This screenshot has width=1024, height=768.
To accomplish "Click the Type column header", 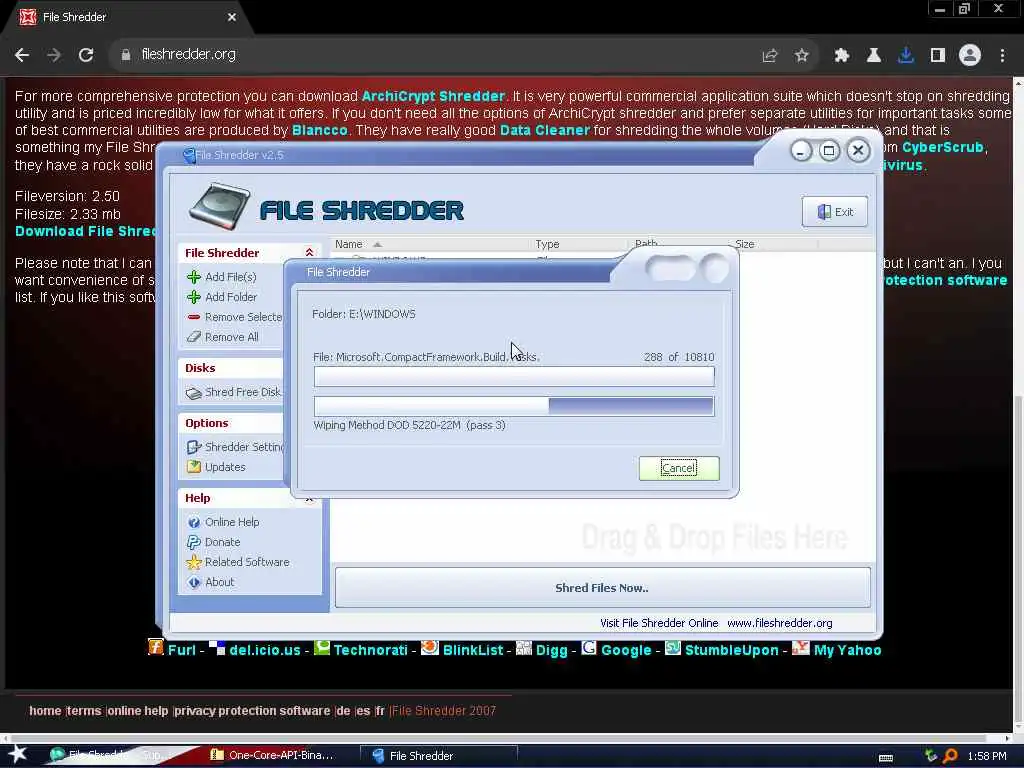I will [581, 244].
